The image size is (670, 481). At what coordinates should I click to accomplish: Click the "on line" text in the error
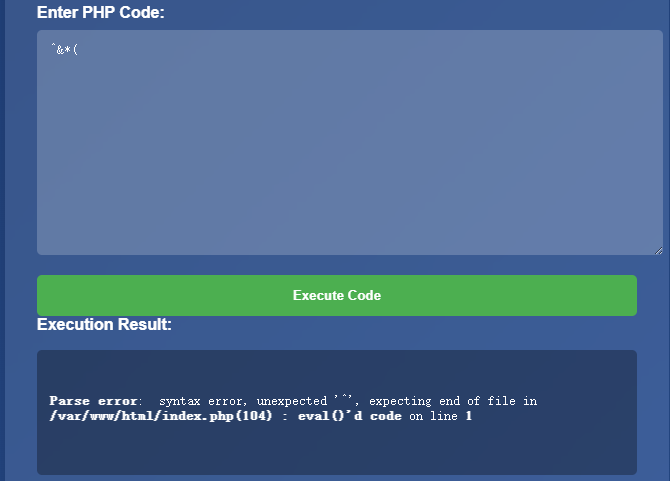[x=432, y=416]
